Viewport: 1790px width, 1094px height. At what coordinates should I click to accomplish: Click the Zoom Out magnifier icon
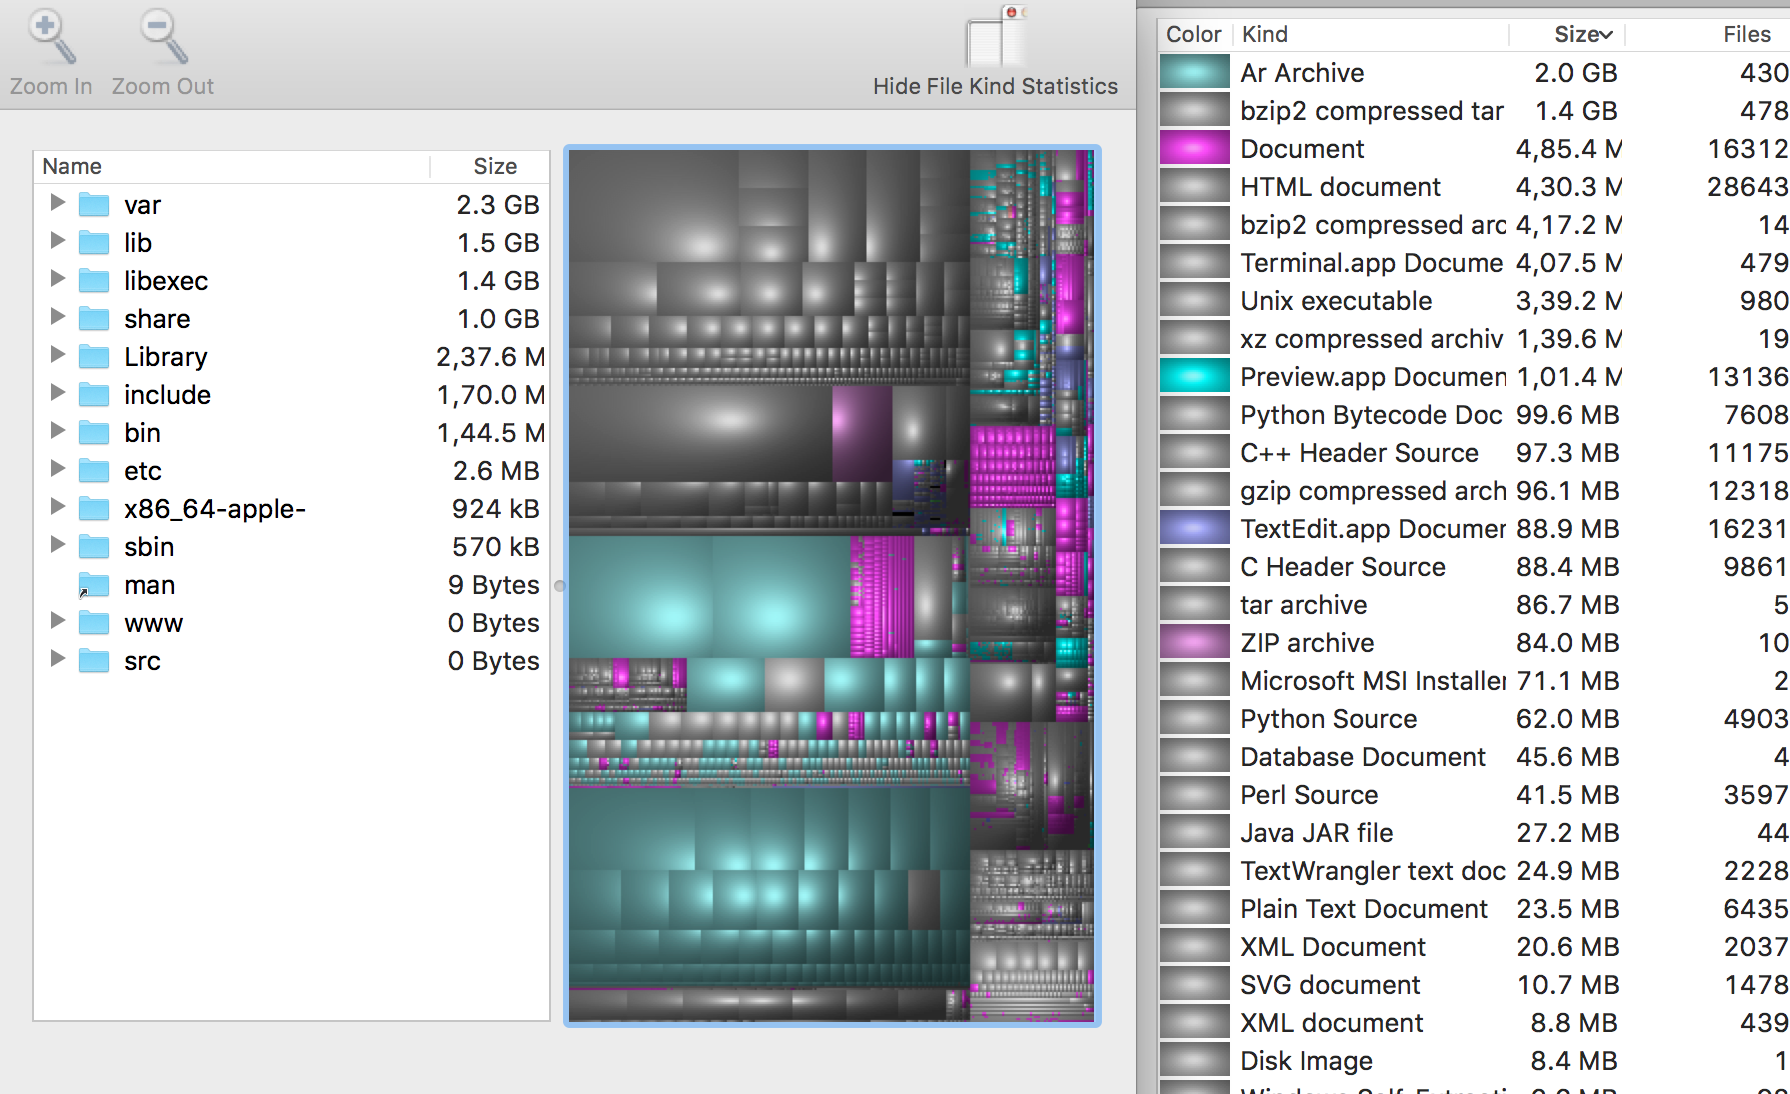pyautogui.click(x=163, y=36)
